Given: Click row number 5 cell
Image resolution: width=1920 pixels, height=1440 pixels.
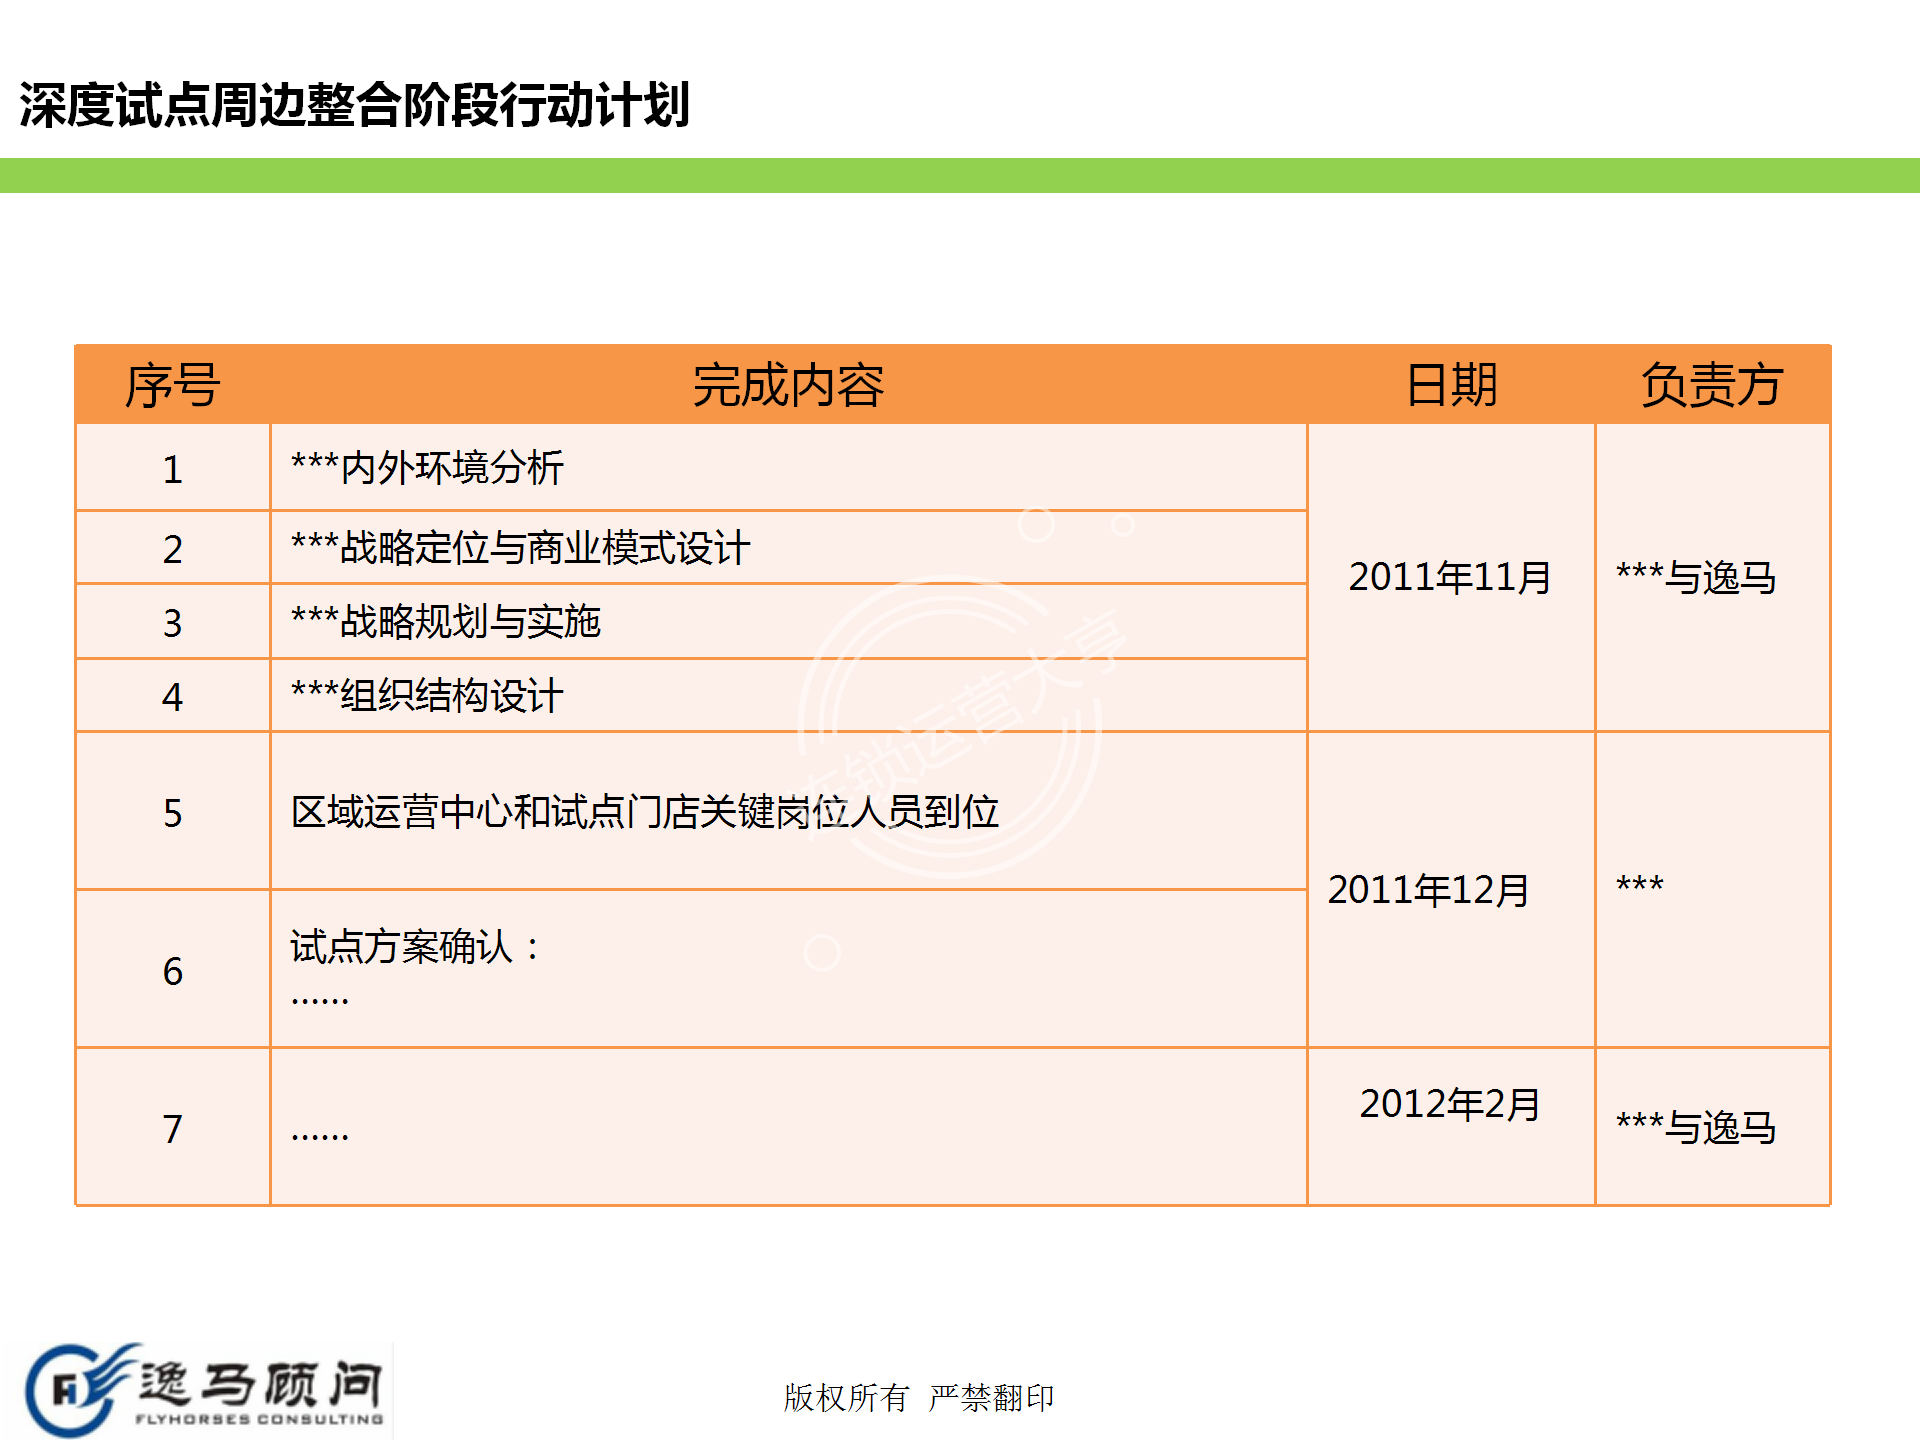Looking at the screenshot, I should click(x=172, y=813).
